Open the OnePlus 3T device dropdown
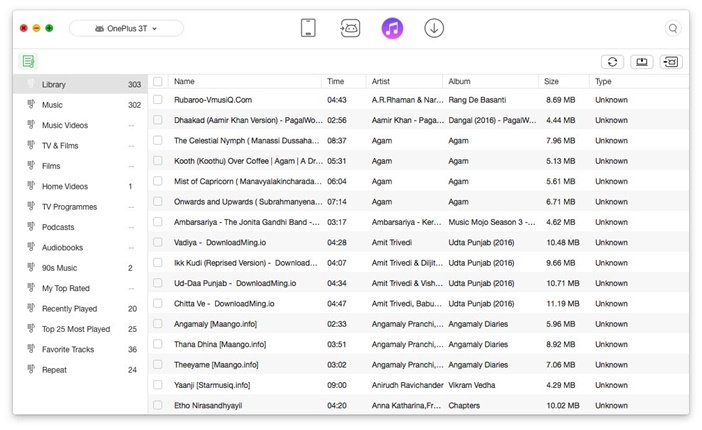Image resolution: width=702 pixels, height=430 pixels. point(126,28)
